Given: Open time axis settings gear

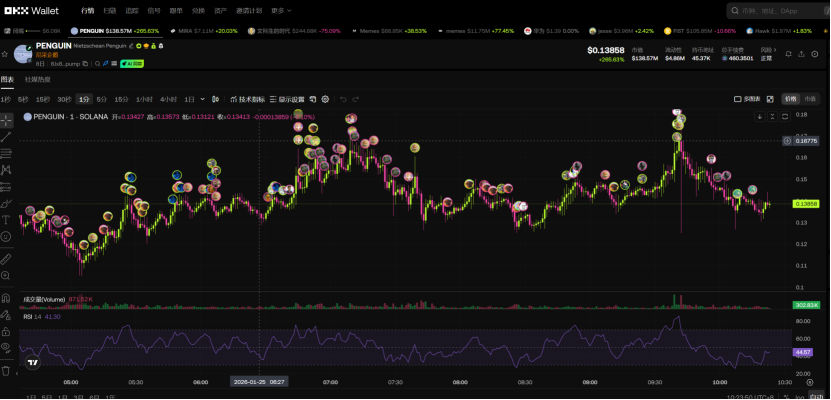Looking at the screenshot, I should (809, 382).
